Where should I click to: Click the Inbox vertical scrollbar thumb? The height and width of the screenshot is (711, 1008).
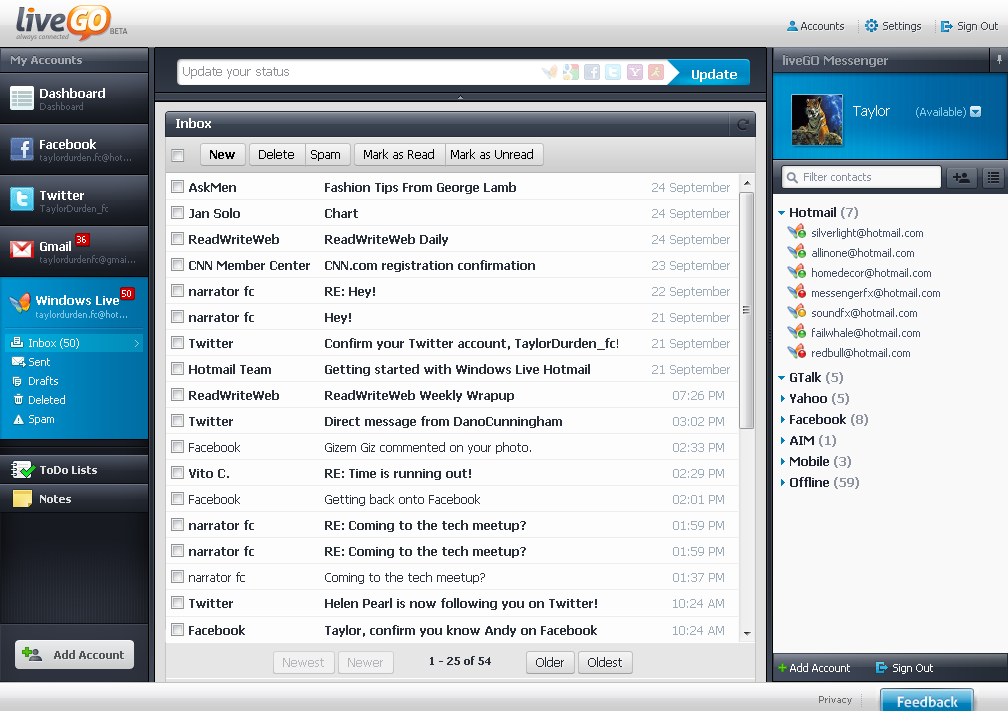746,310
